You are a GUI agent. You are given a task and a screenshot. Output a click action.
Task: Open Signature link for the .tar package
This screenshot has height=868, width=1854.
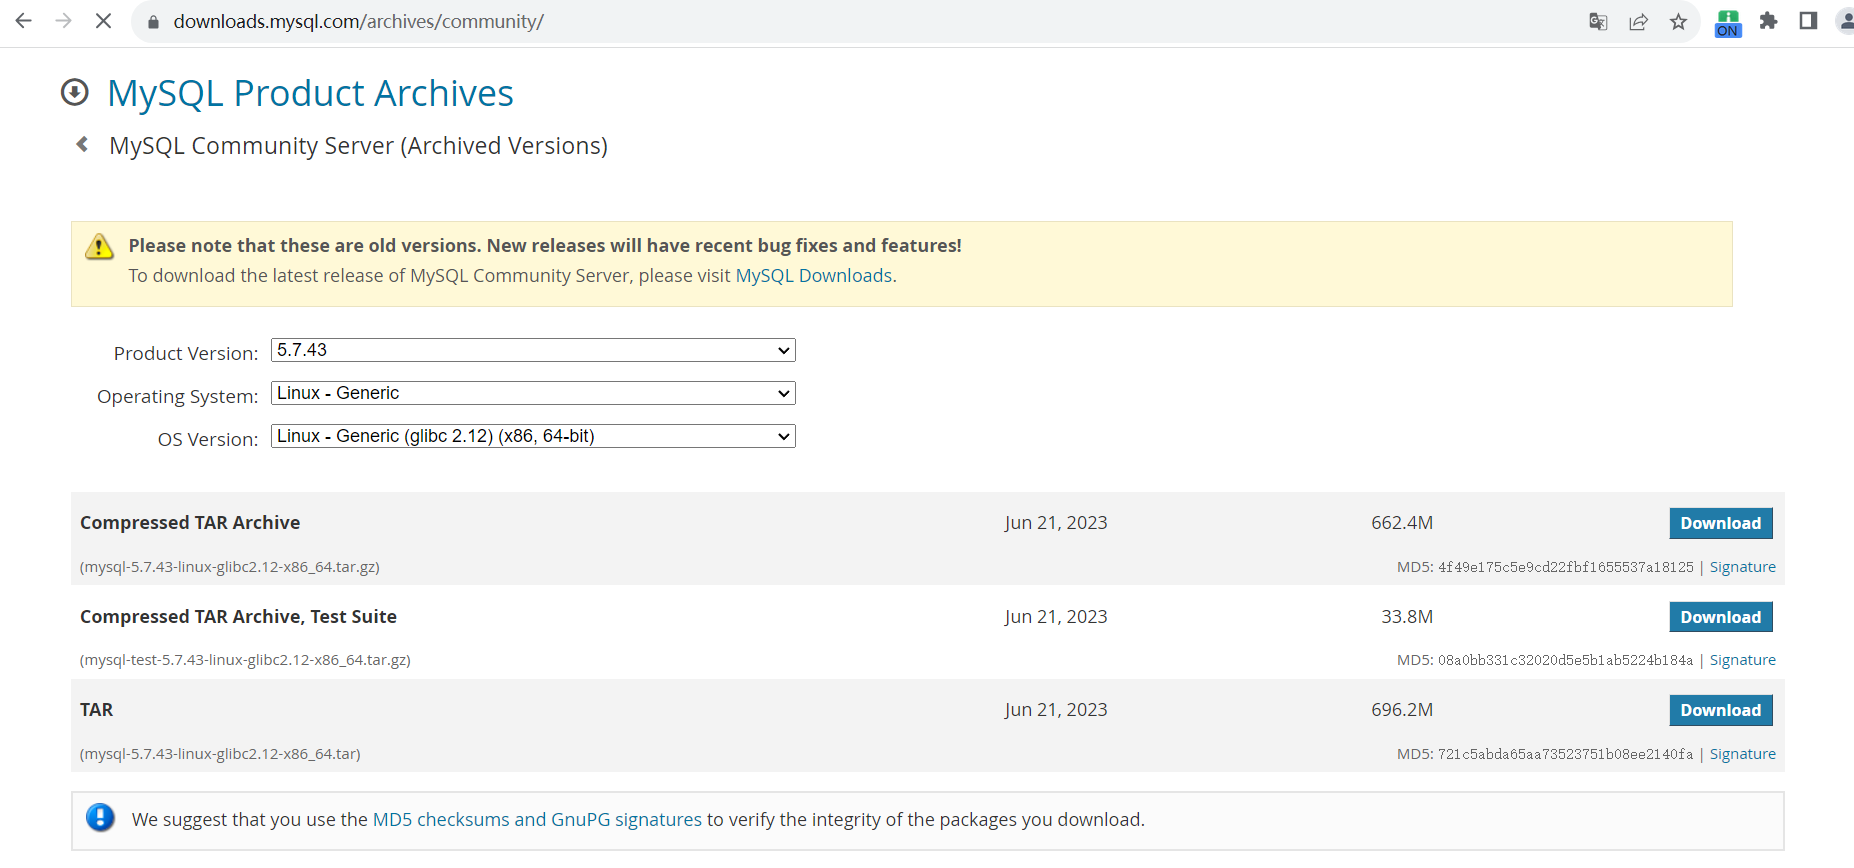point(1743,754)
